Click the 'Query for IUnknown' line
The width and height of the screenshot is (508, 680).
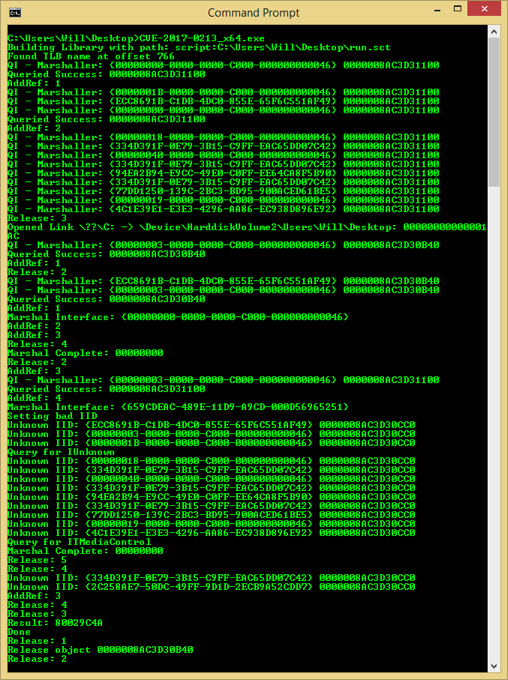(61, 452)
